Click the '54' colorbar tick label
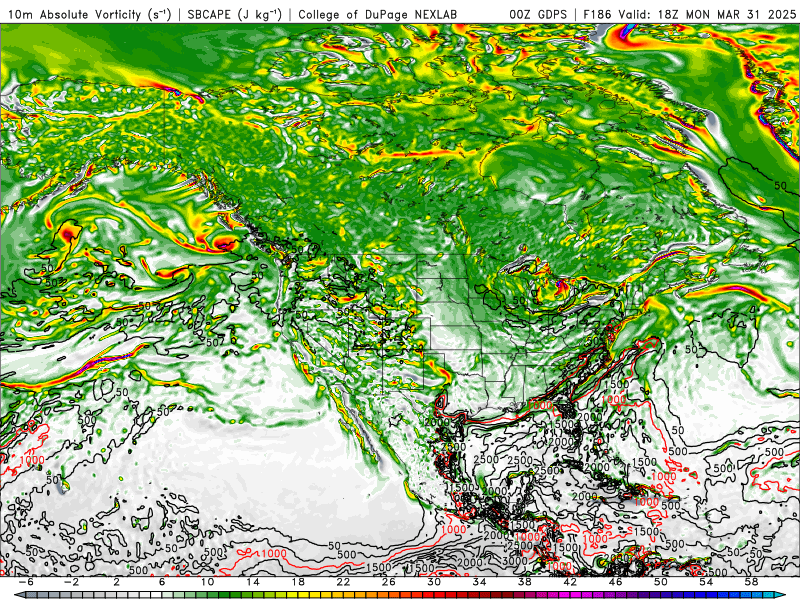This screenshot has height=600, width=800. (706, 582)
